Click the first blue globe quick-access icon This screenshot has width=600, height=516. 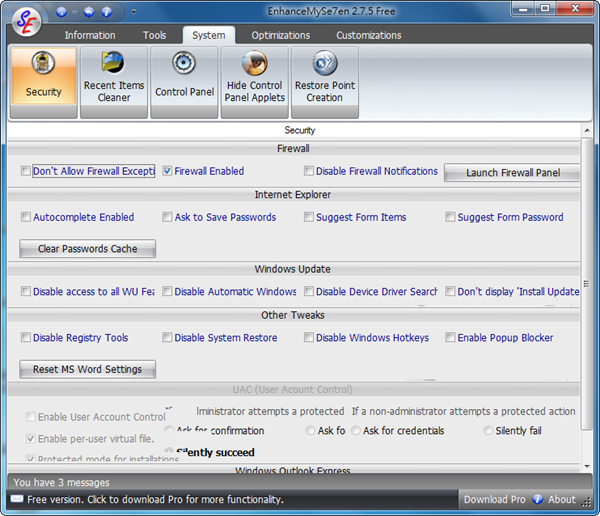click(61, 12)
